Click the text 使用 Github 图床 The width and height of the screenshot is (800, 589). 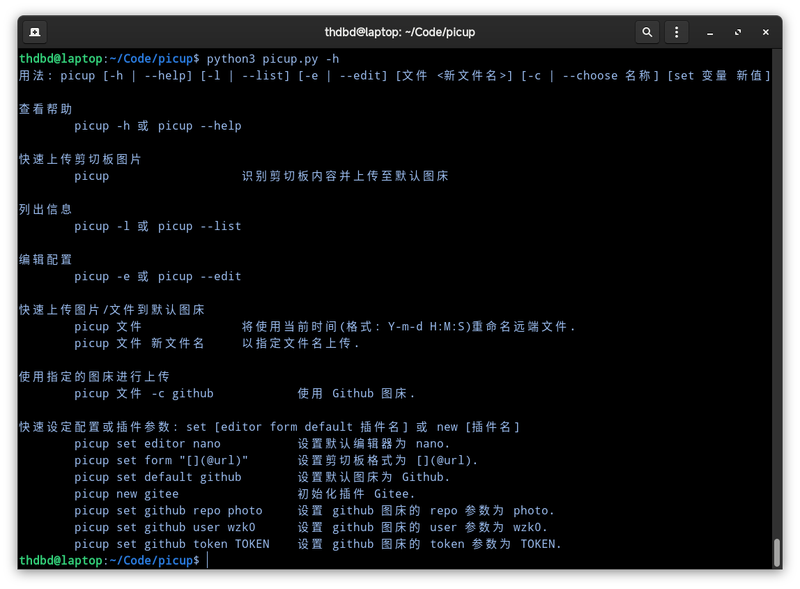point(356,394)
